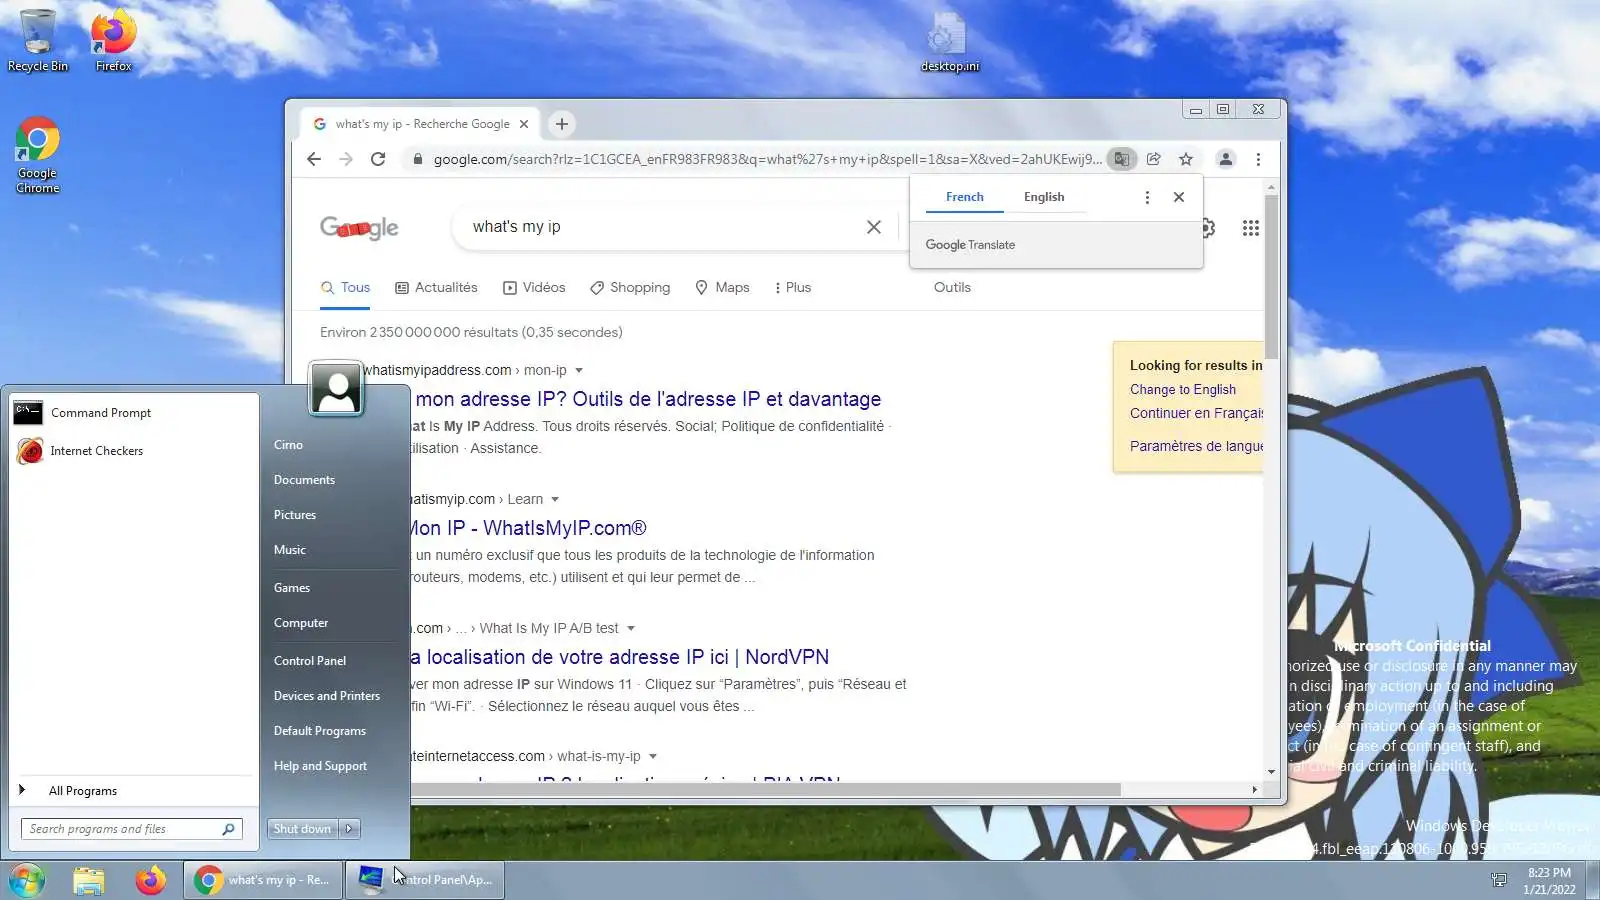Open Google apps grid
This screenshot has height=900, width=1600.
[1251, 228]
